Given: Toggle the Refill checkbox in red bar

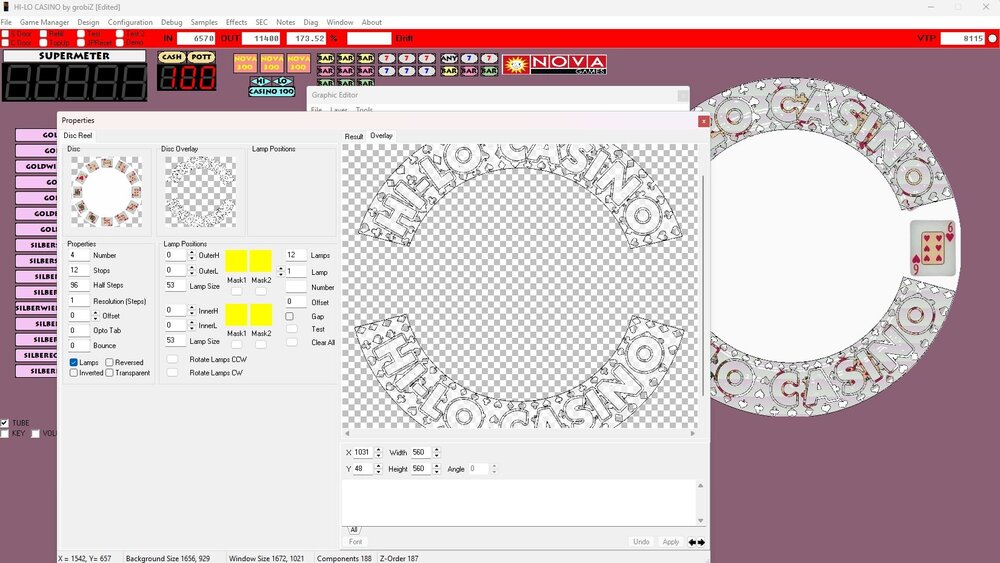Looking at the screenshot, I should point(43,34).
